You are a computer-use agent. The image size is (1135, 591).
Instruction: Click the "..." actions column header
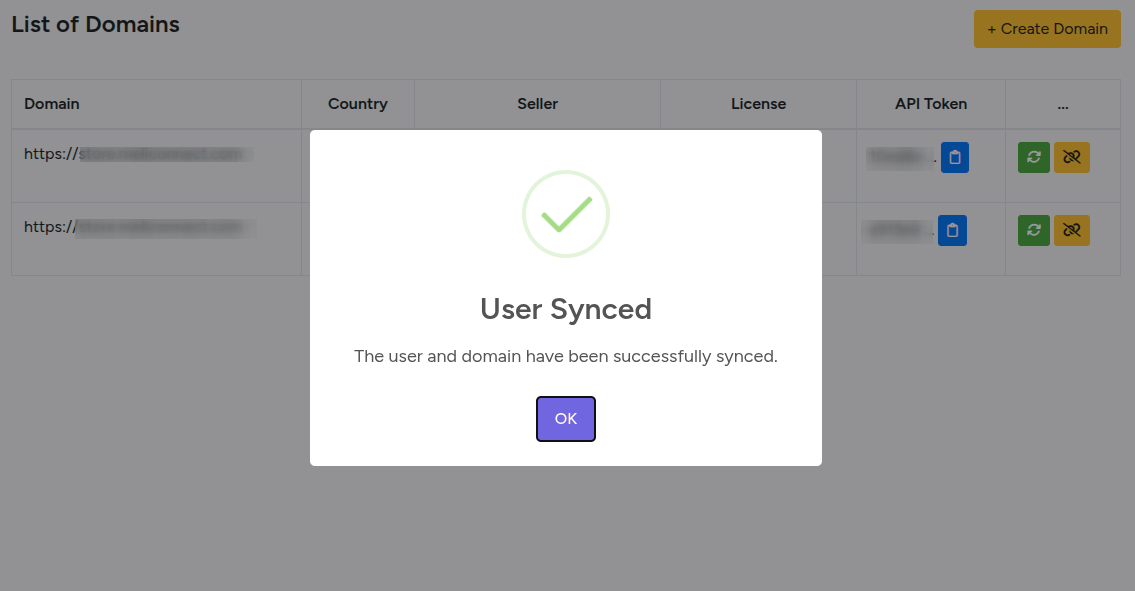pyautogui.click(x=1062, y=104)
